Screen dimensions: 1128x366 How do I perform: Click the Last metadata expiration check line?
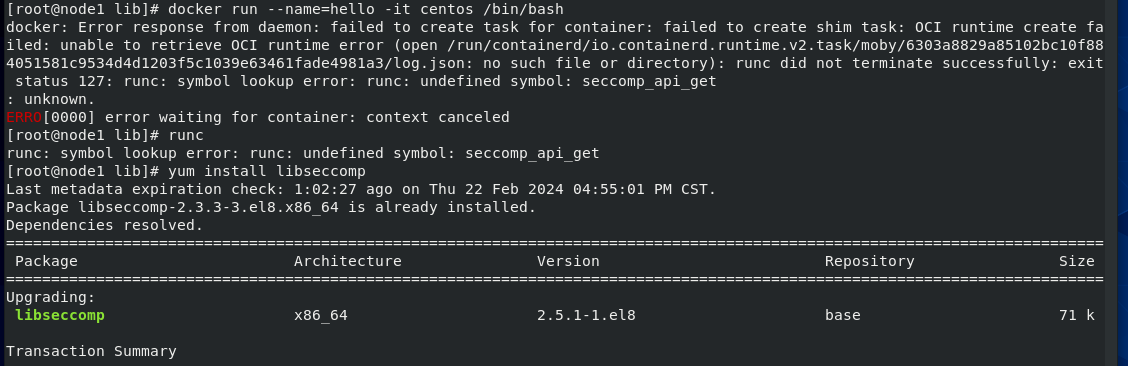tap(361, 189)
